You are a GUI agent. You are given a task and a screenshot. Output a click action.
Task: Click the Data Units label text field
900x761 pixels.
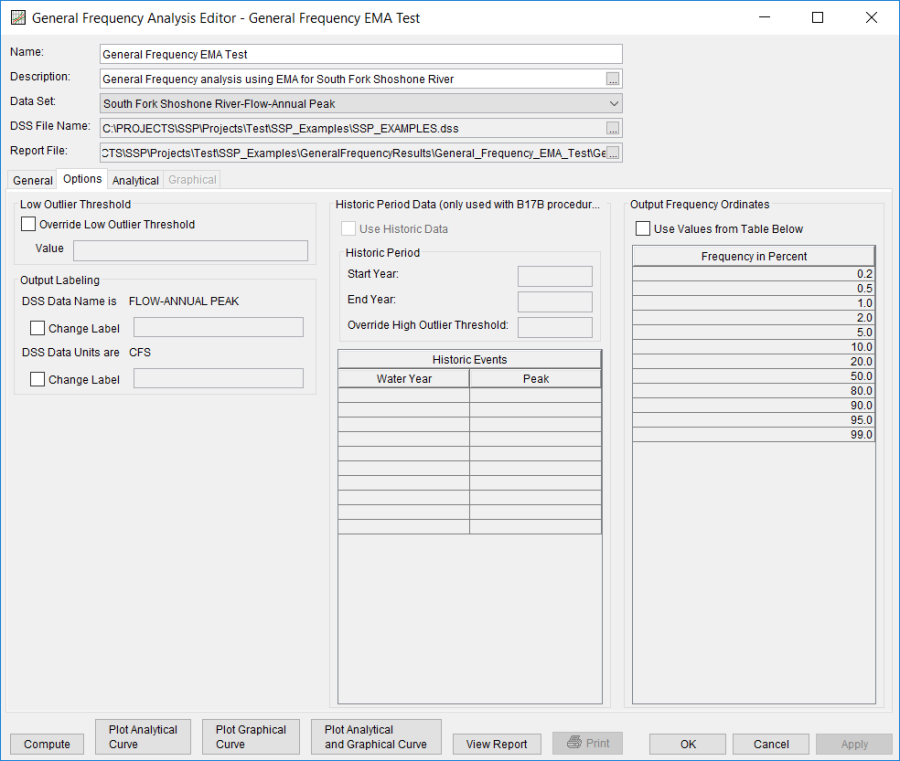219,378
